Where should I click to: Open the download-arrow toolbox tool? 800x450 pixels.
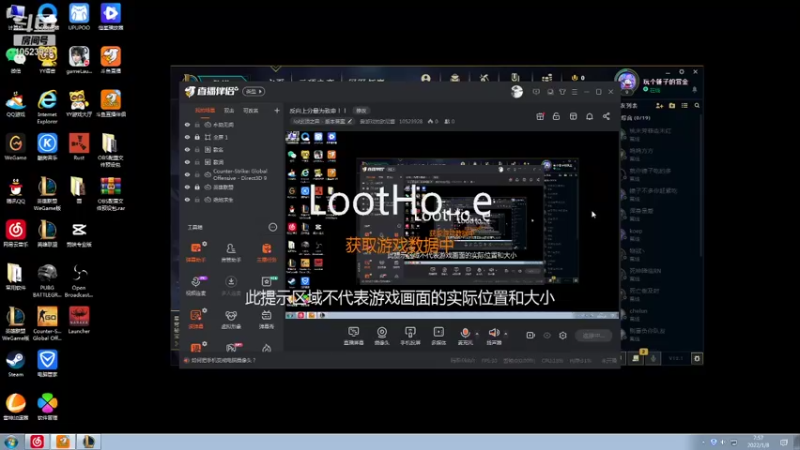(231, 285)
